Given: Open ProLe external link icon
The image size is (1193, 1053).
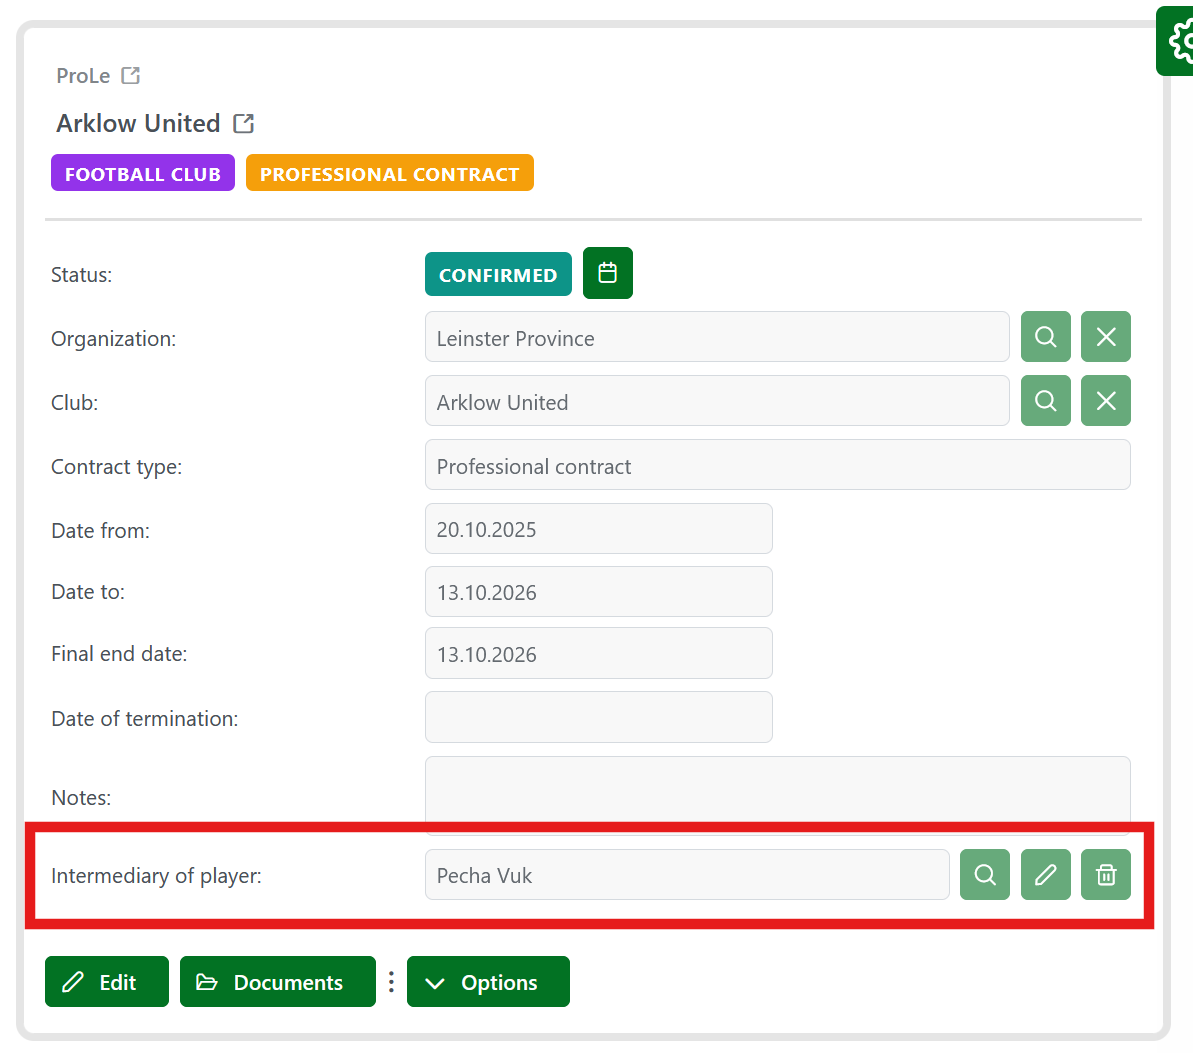Looking at the screenshot, I should [130, 76].
